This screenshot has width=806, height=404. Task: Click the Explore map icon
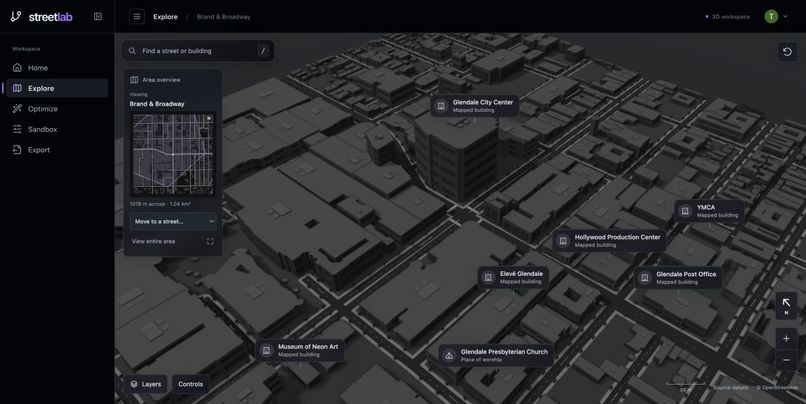click(17, 88)
